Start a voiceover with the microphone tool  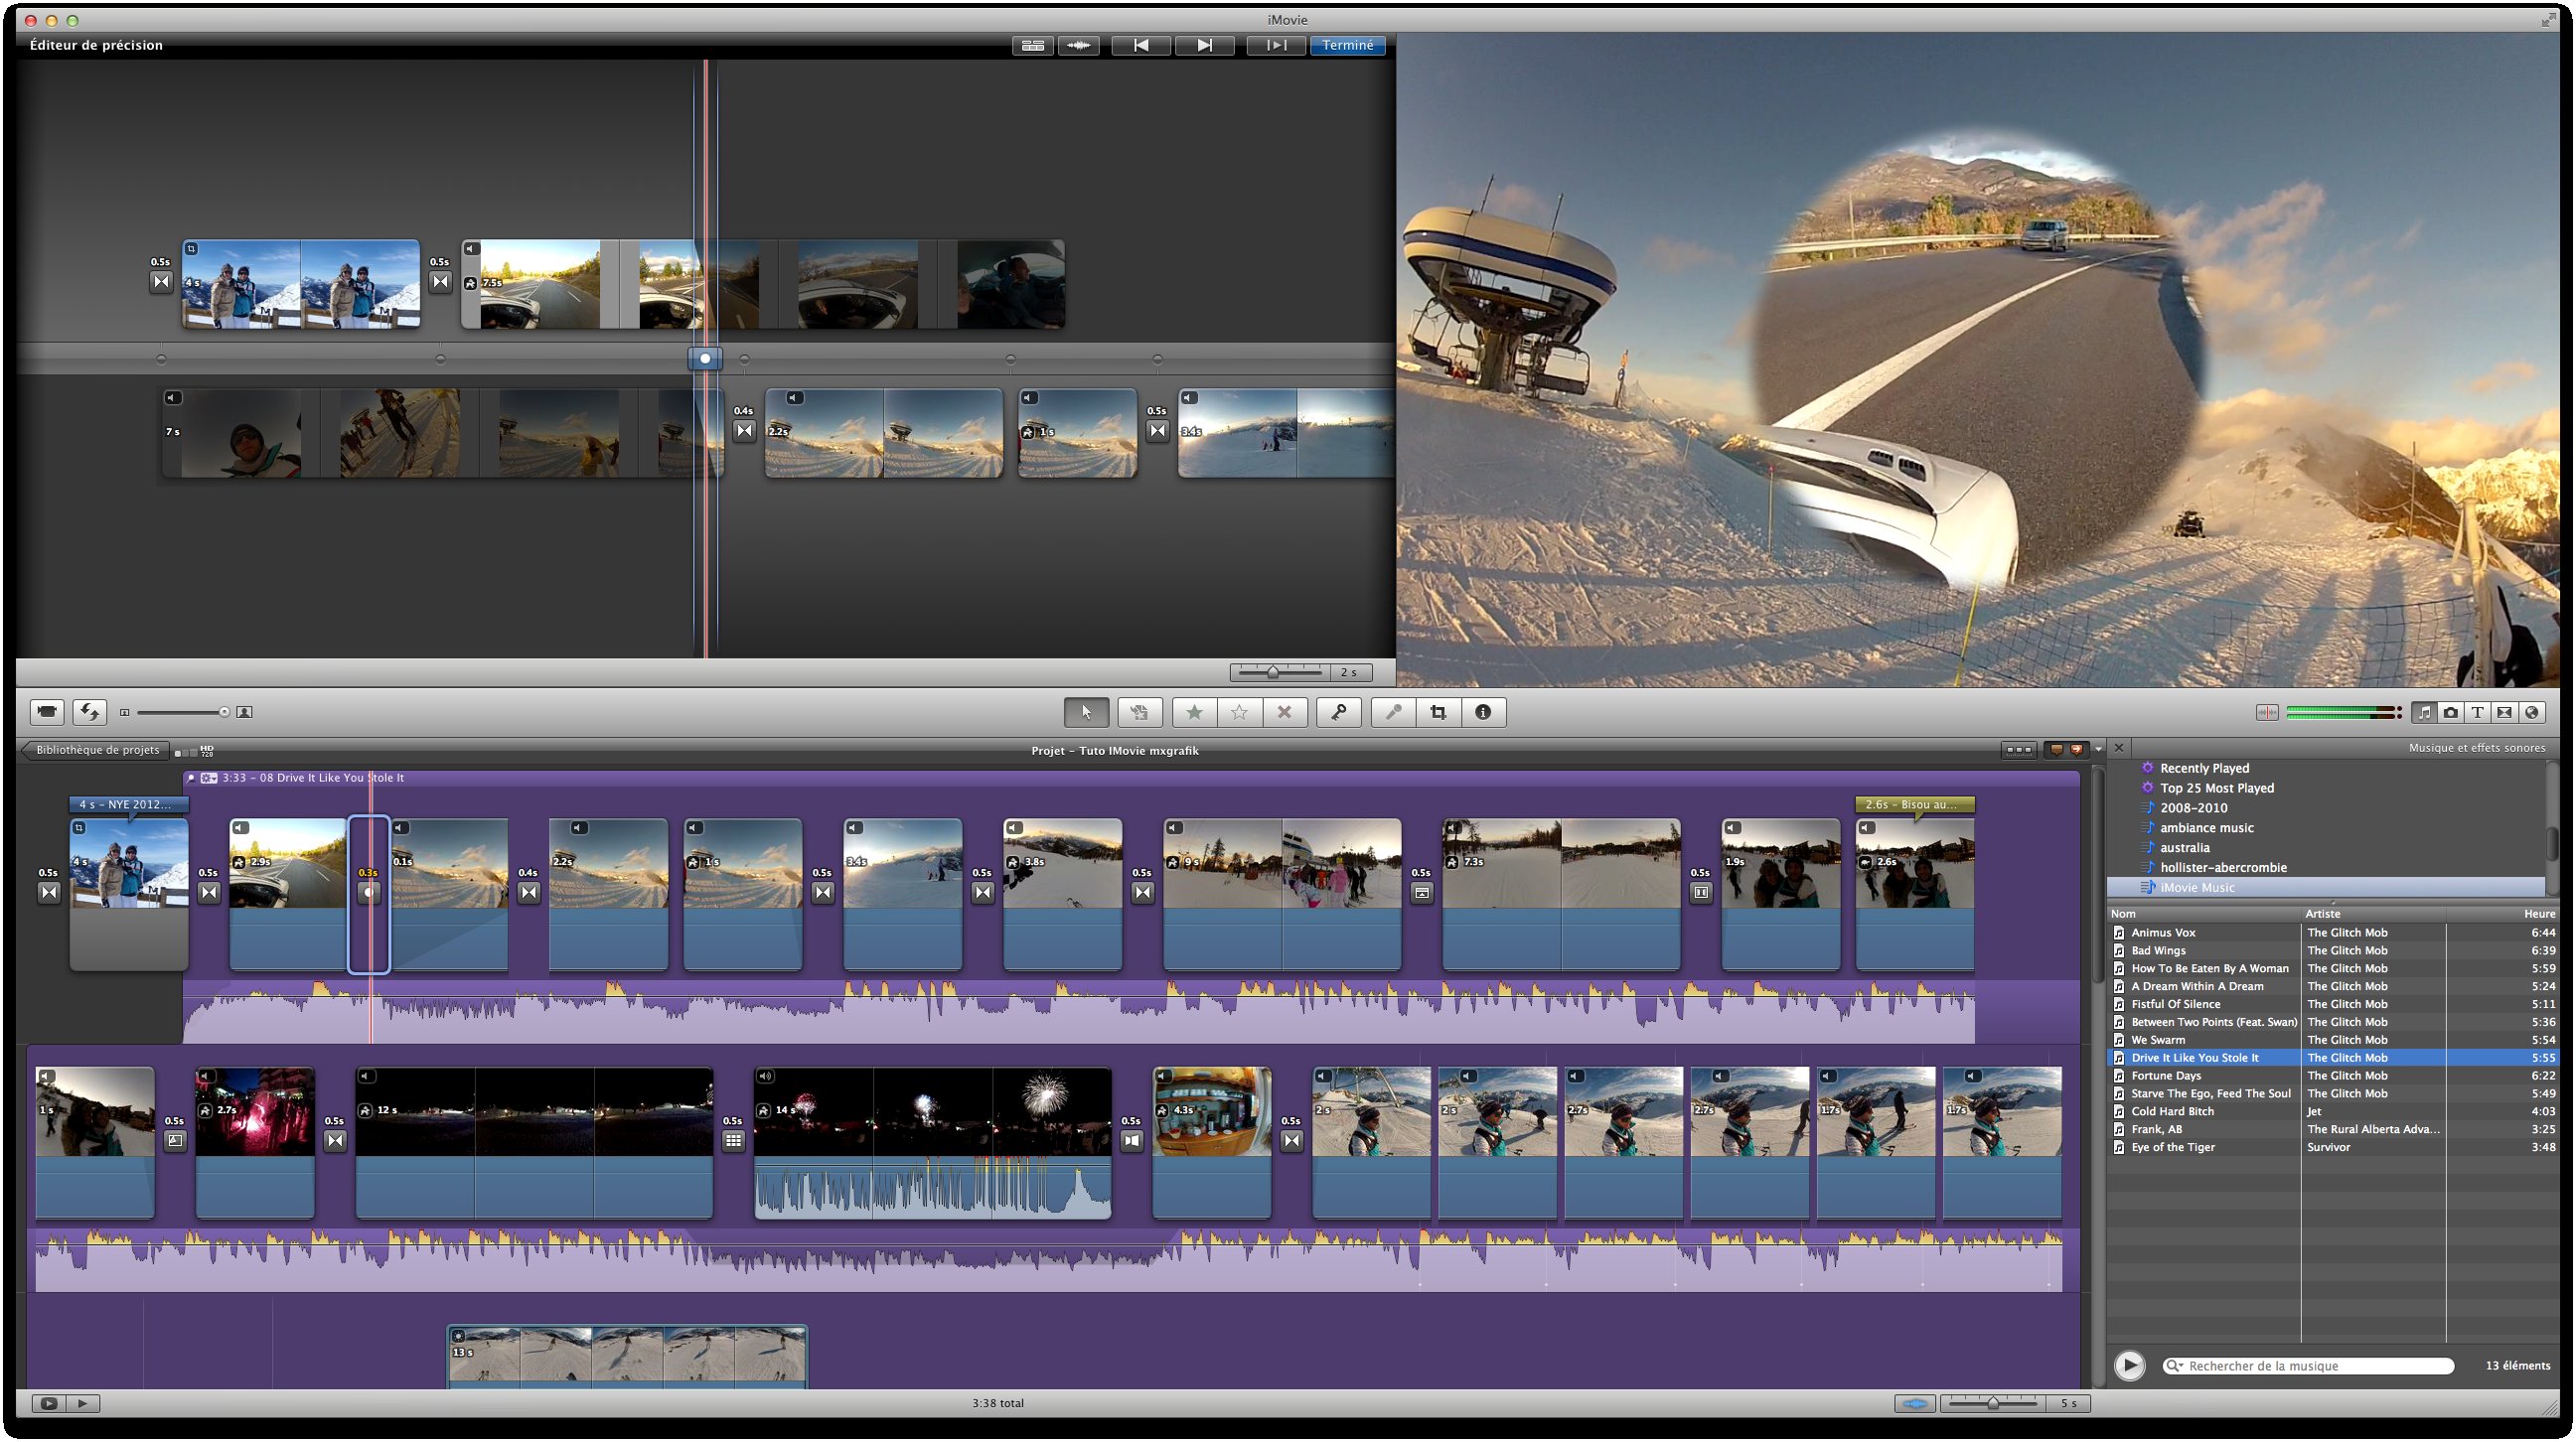[x=1392, y=712]
